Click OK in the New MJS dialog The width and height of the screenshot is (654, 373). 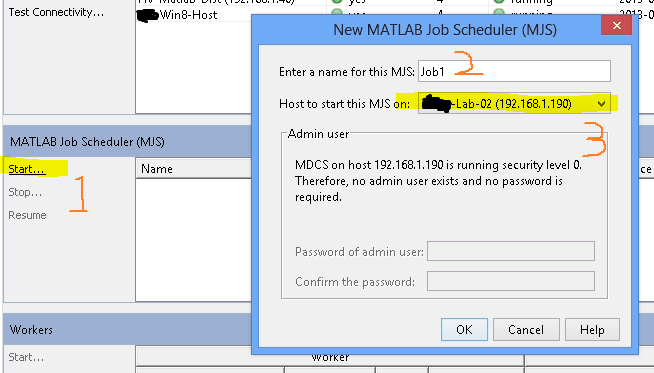point(464,330)
